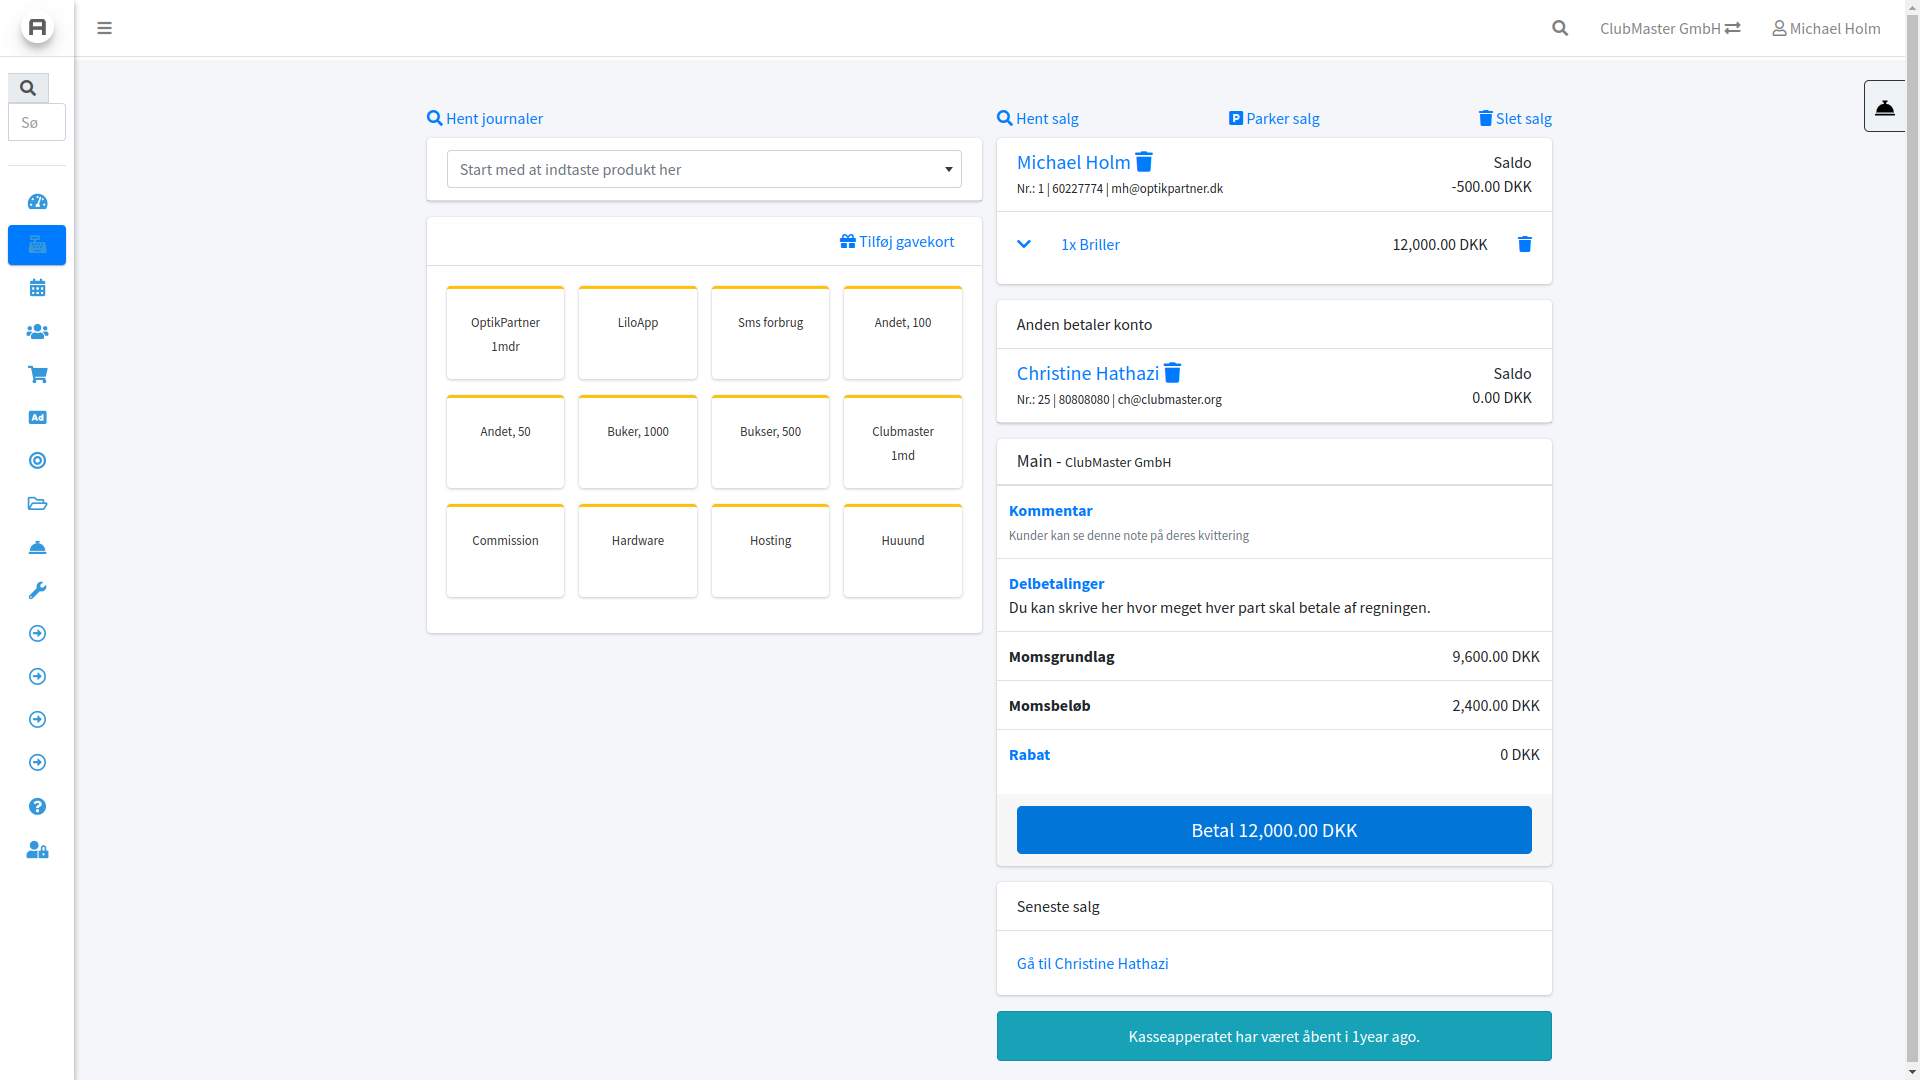The width and height of the screenshot is (1920, 1080).
Task: Open the product search dropdown
Action: click(x=703, y=169)
